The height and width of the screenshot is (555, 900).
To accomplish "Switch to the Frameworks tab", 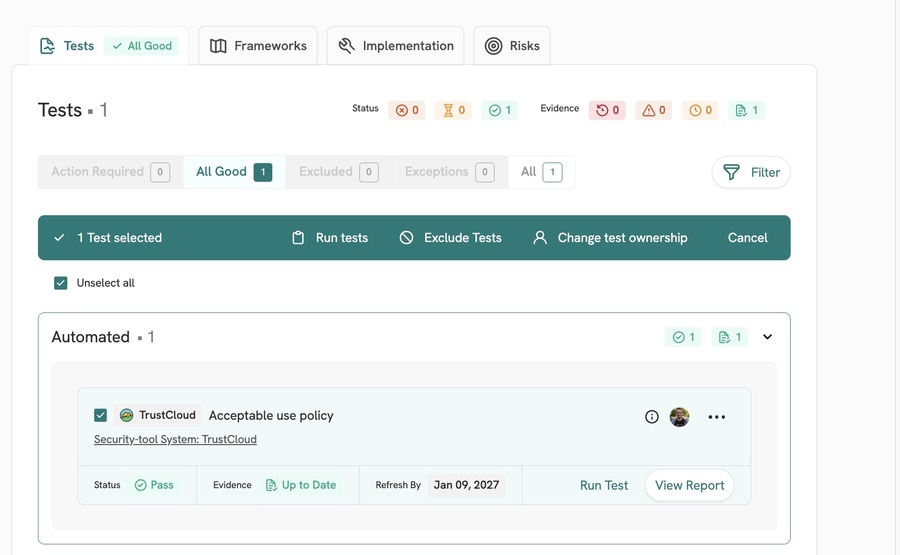I will (x=258, y=46).
